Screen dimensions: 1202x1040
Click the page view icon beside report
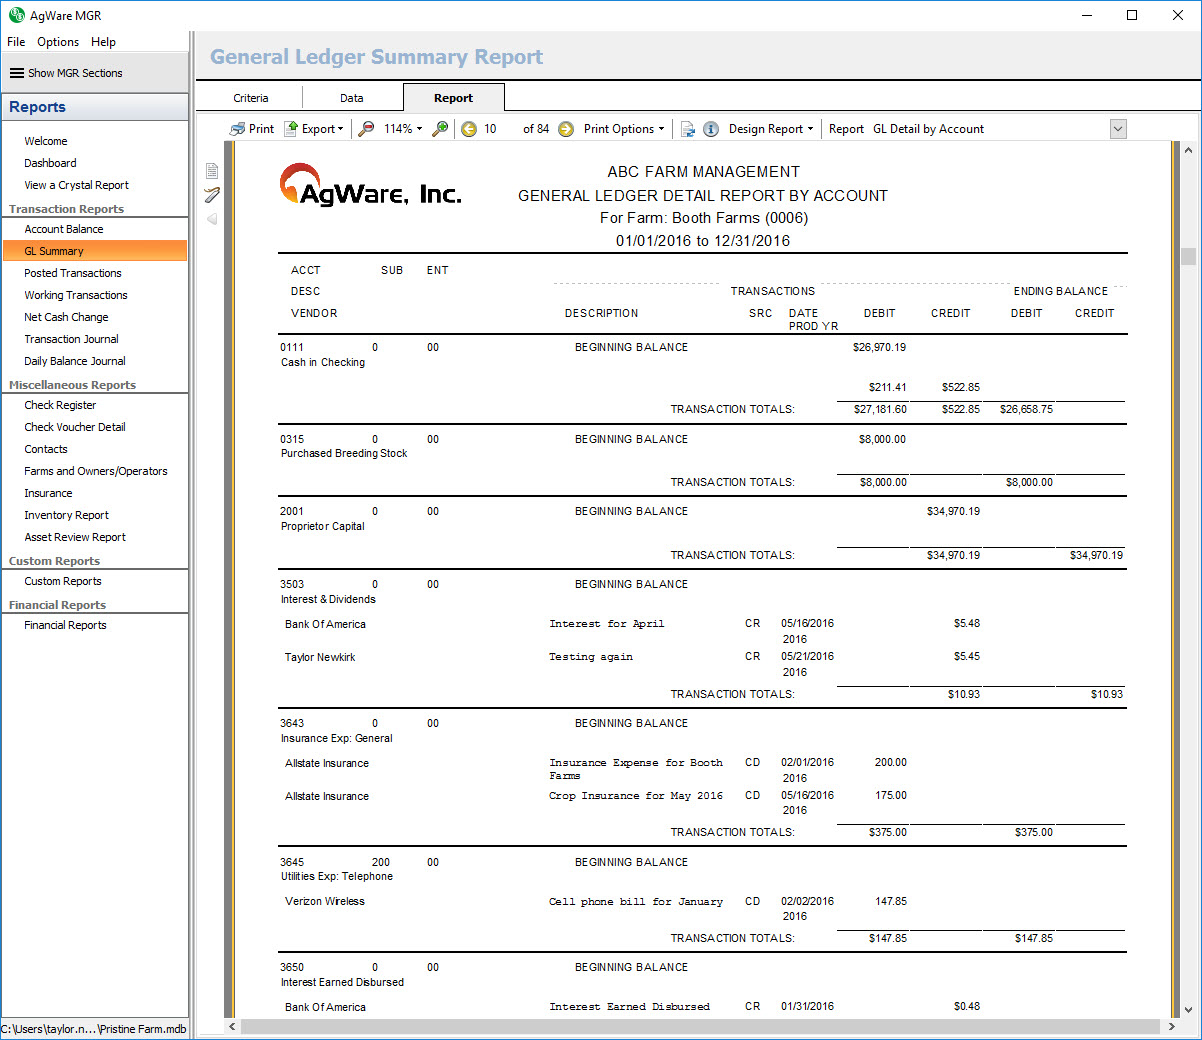point(212,171)
